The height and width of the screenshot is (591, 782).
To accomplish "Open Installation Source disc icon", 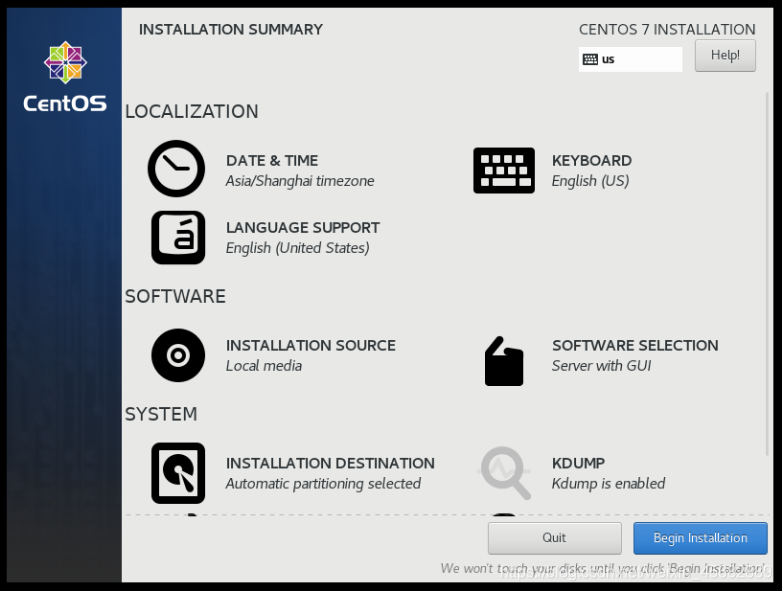I will coord(178,355).
